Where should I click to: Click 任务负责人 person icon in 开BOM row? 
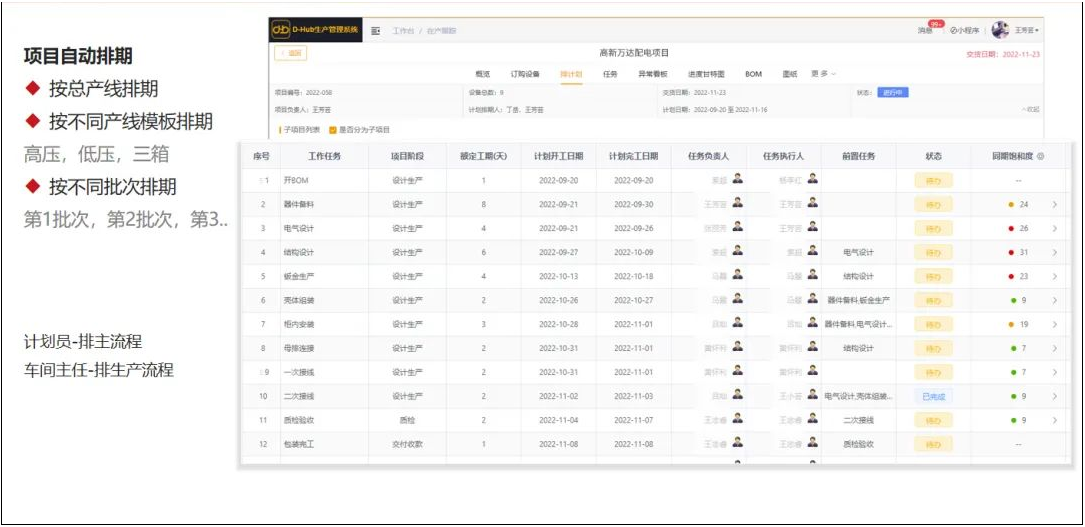pos(737,180)
